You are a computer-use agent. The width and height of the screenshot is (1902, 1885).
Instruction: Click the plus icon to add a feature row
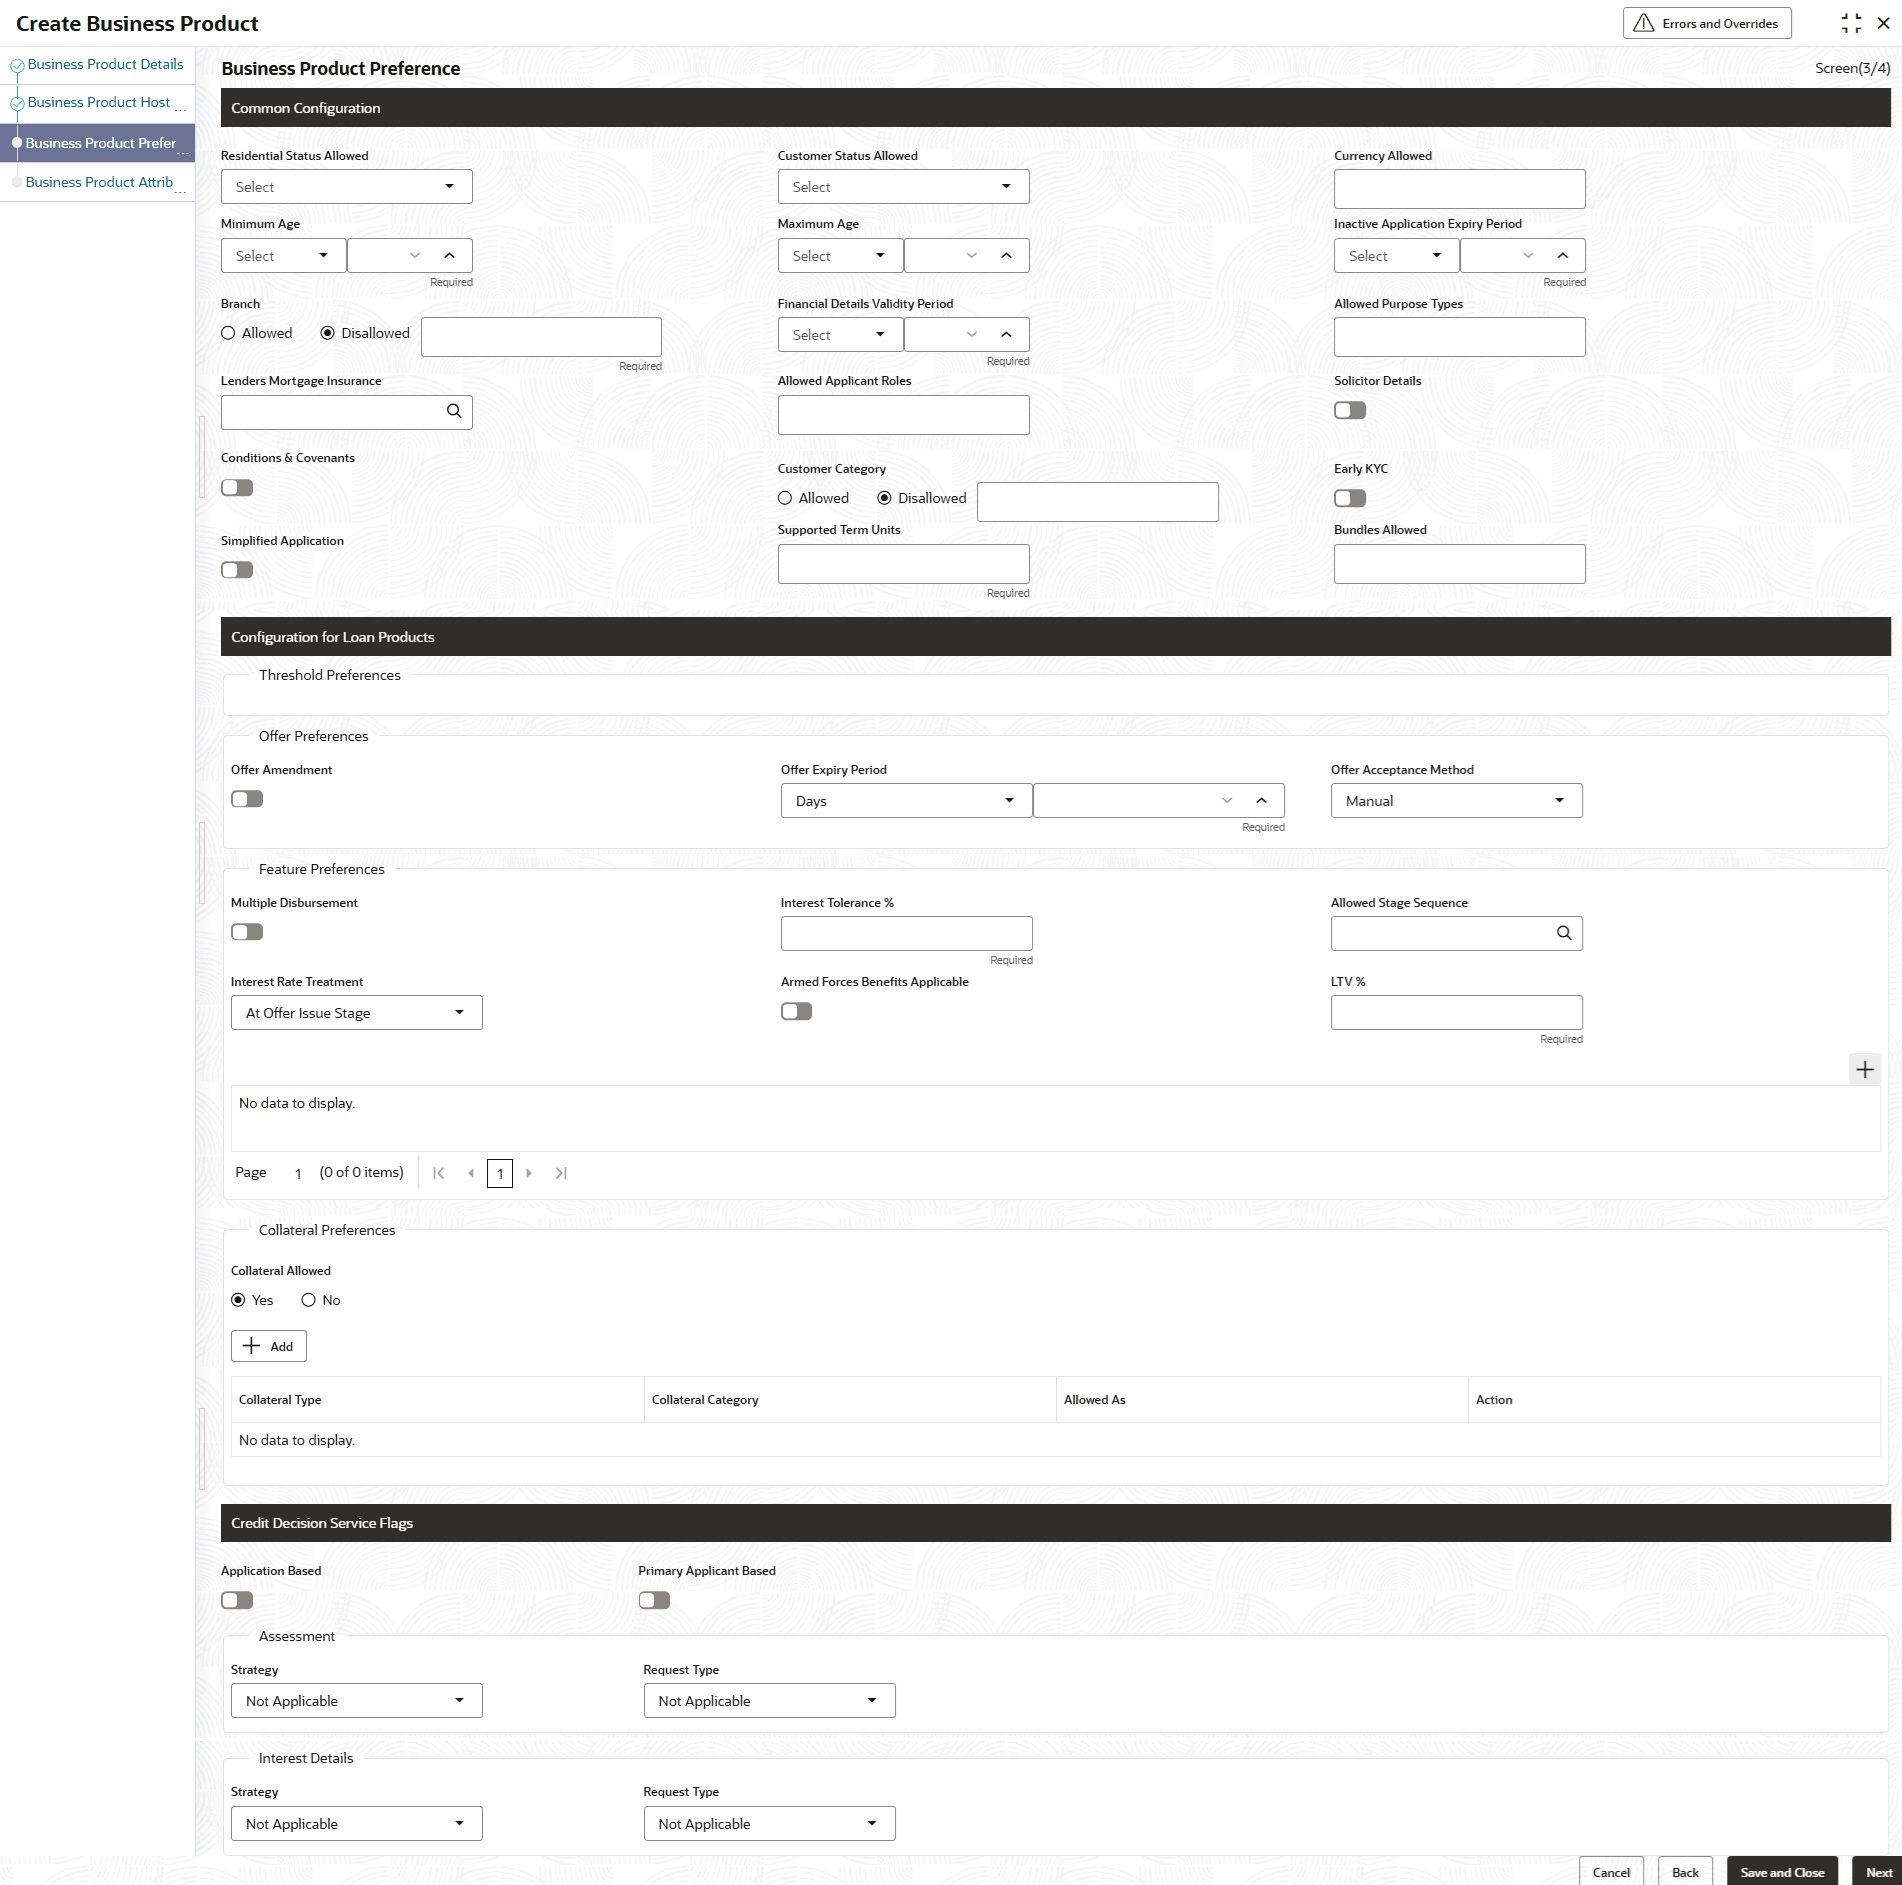point(1865,1069)
